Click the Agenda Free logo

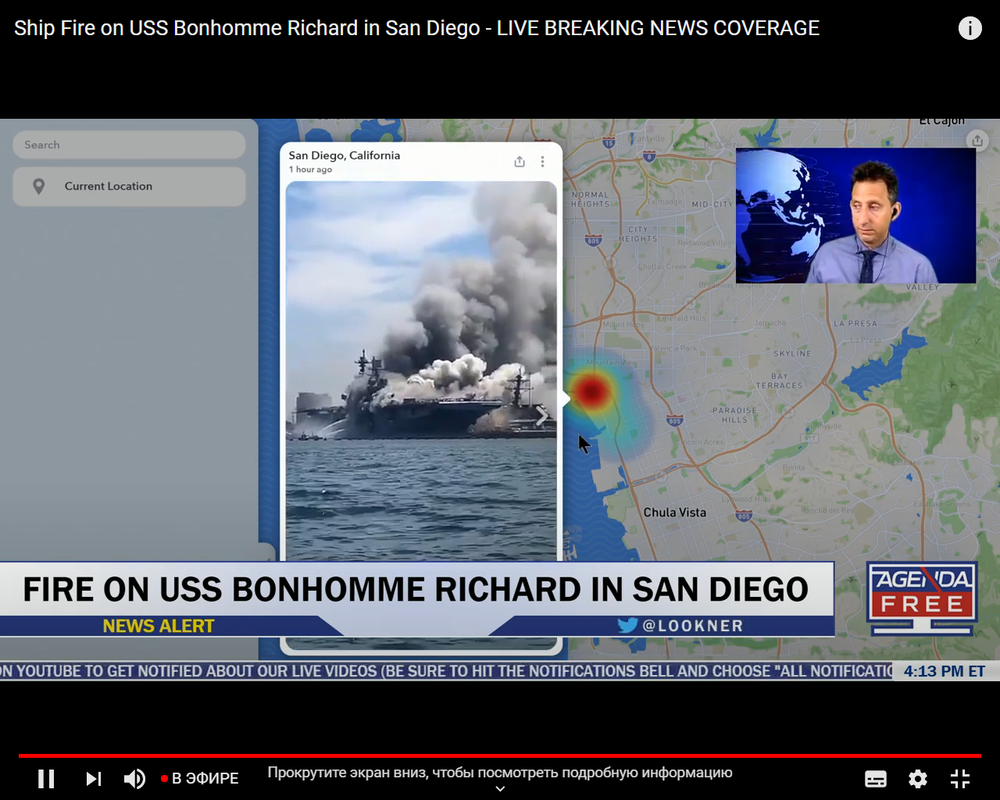point(922,598)
